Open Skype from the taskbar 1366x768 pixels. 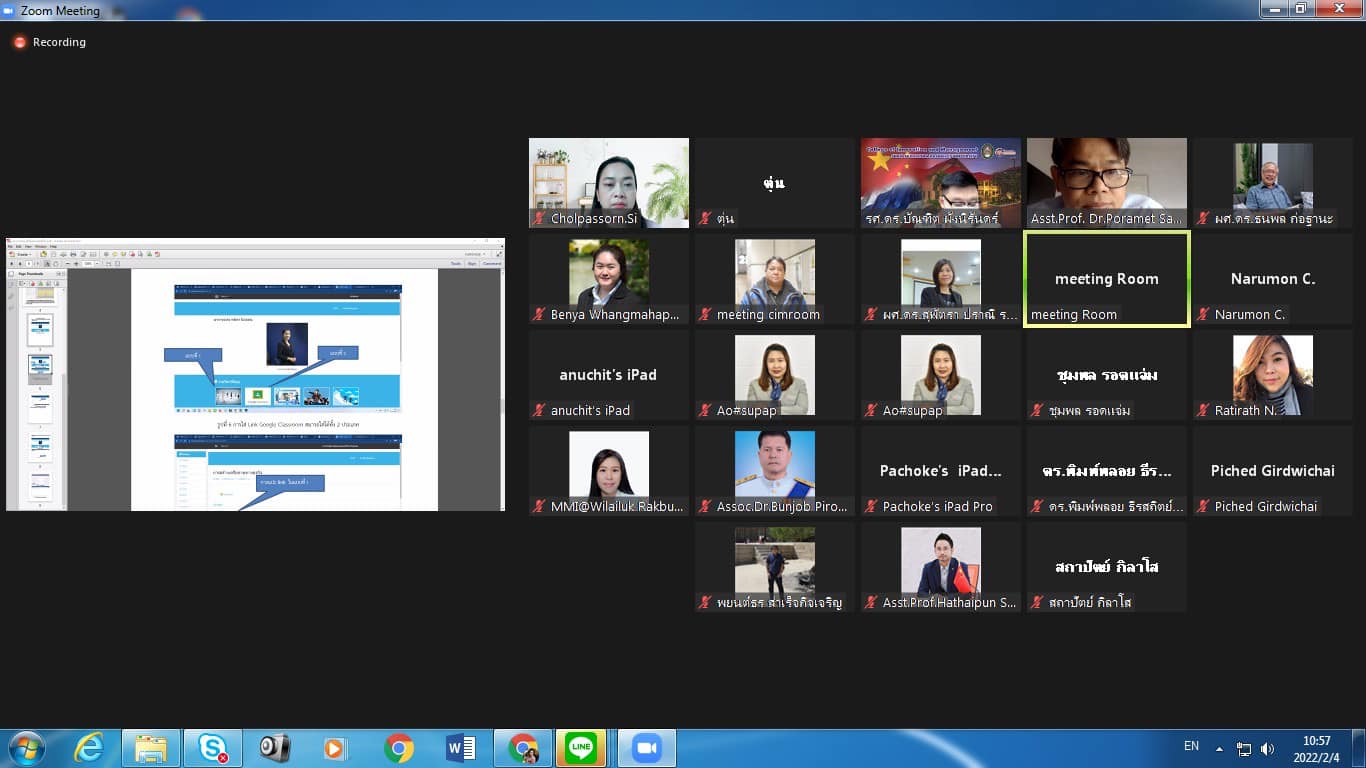click(x=212, y=748)
